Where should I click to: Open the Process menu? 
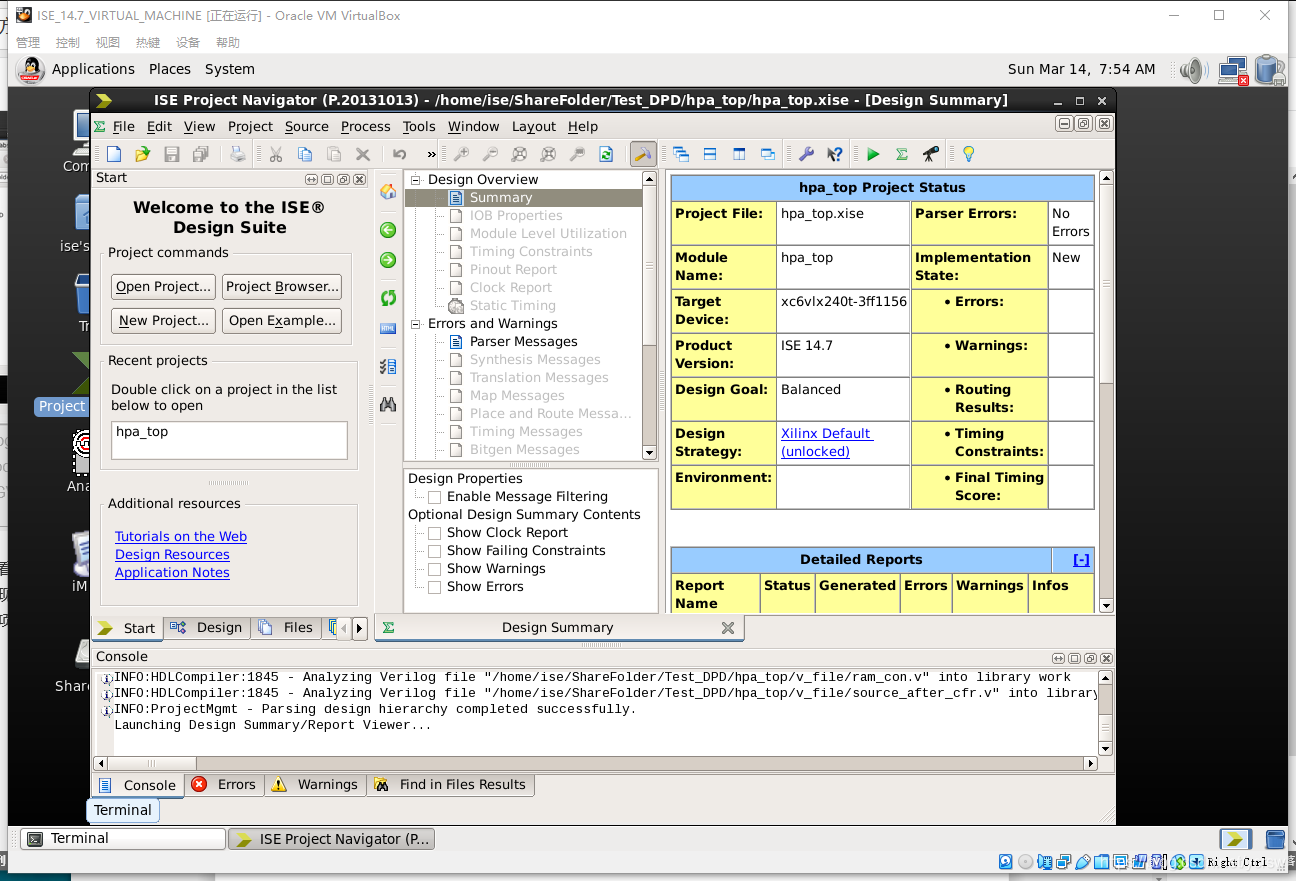coord(365,126)
